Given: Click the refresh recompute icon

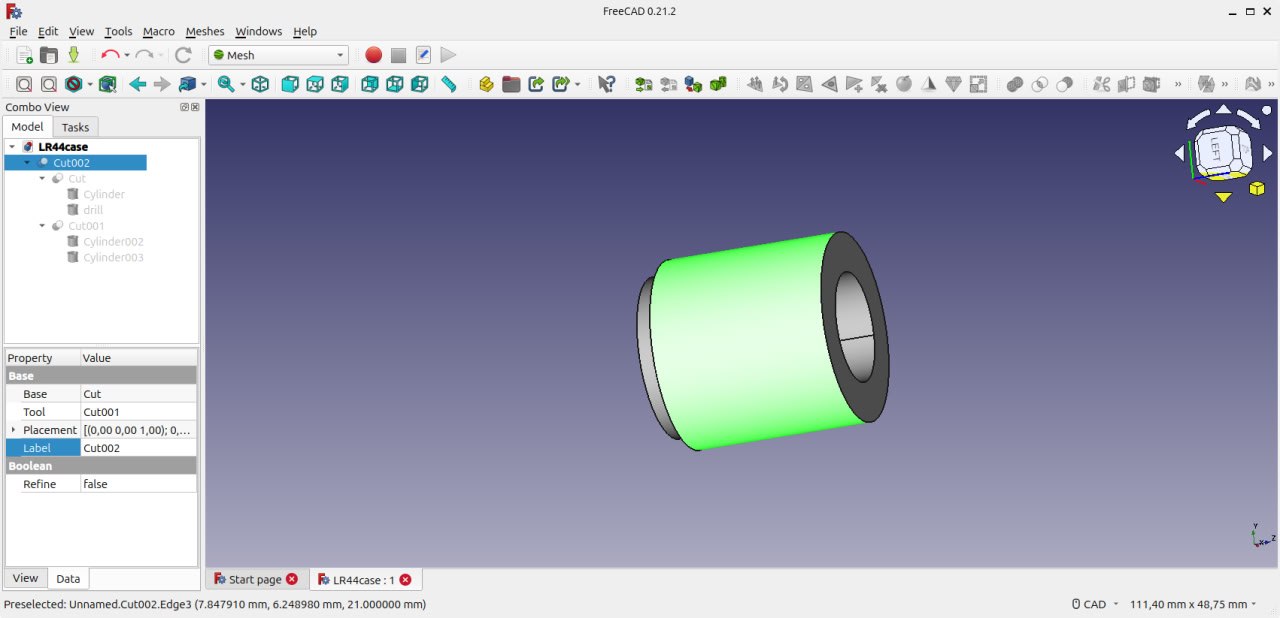Looking at the screenshot, I should (183, 55).
